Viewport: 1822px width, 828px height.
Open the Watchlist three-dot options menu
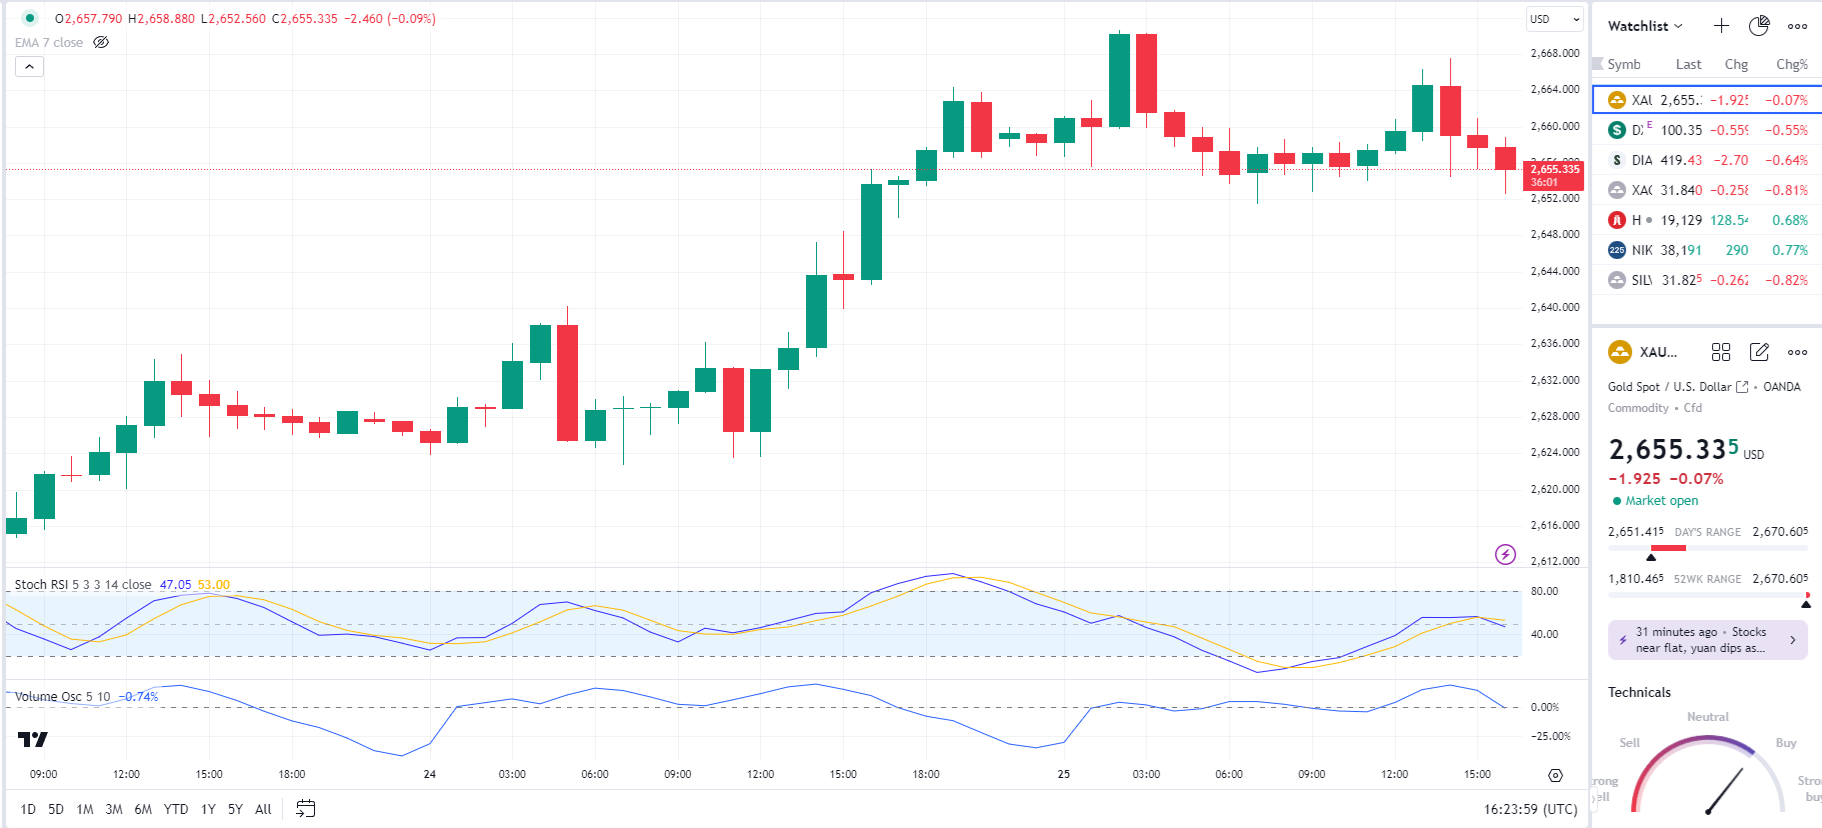click(1797, 26)
